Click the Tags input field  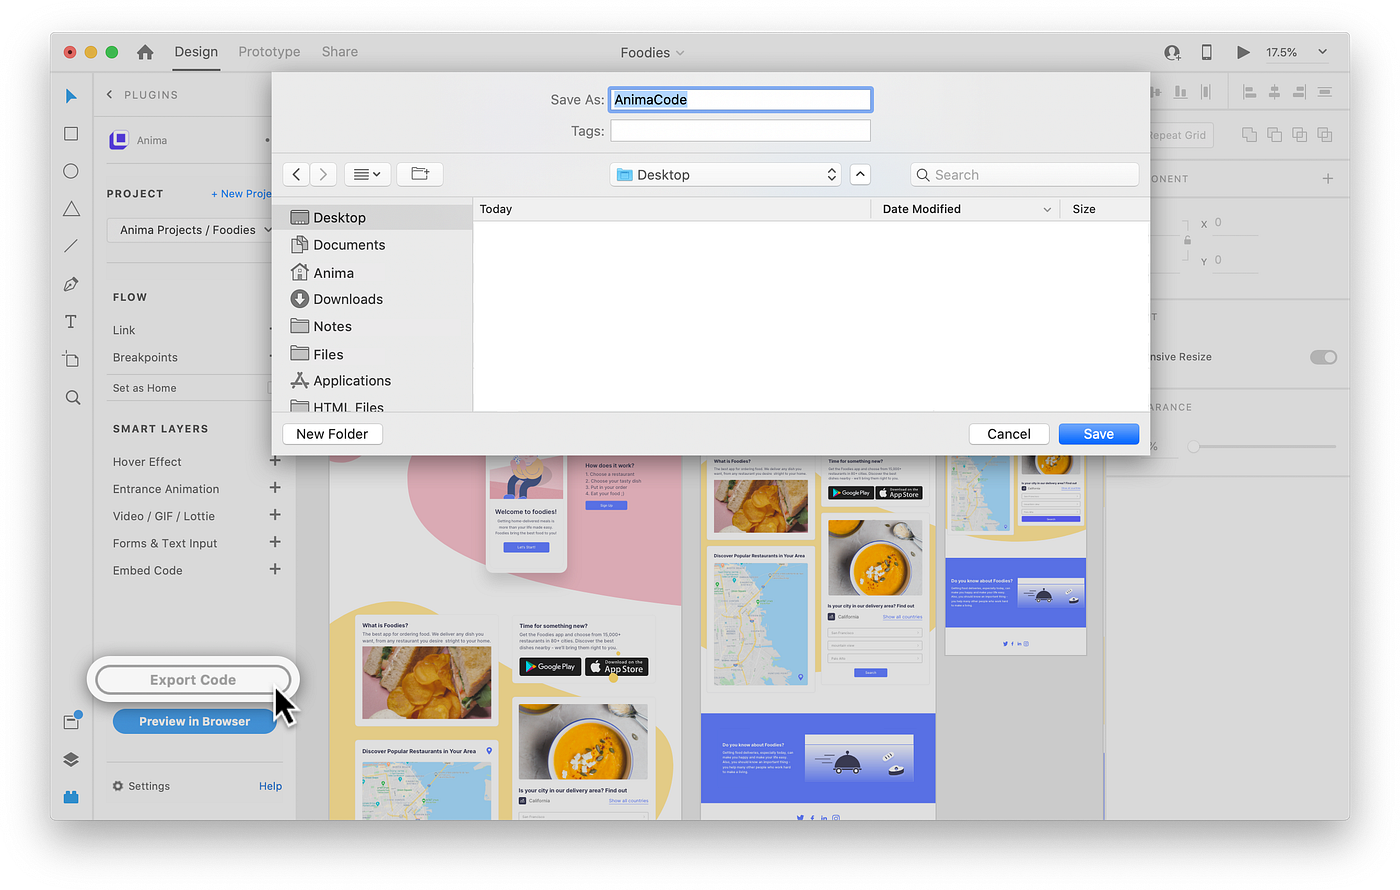pyautogui.click(x=740, y=131)
